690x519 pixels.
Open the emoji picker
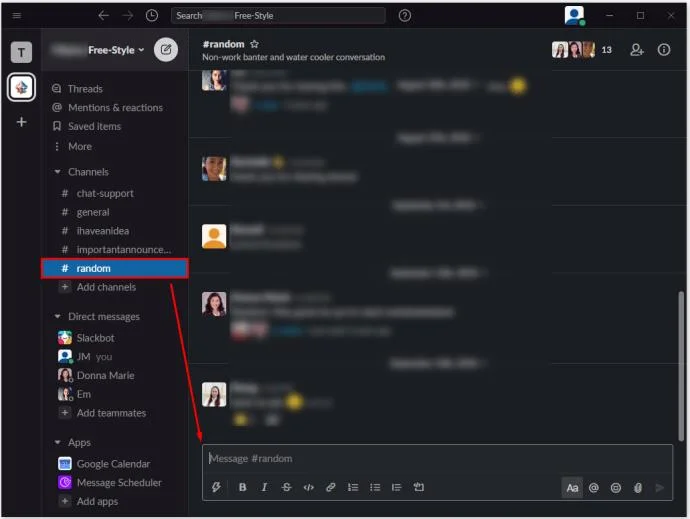(x=616, y=488)
